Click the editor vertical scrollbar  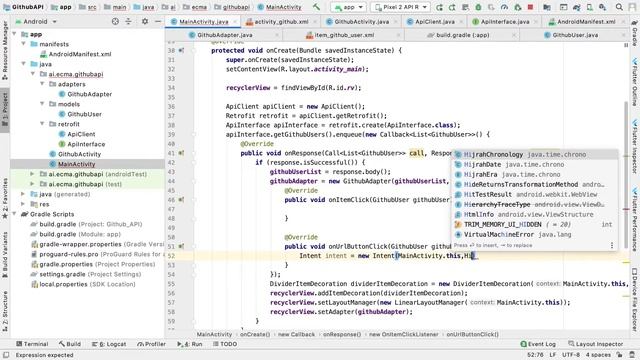click(x=626, y=176)
